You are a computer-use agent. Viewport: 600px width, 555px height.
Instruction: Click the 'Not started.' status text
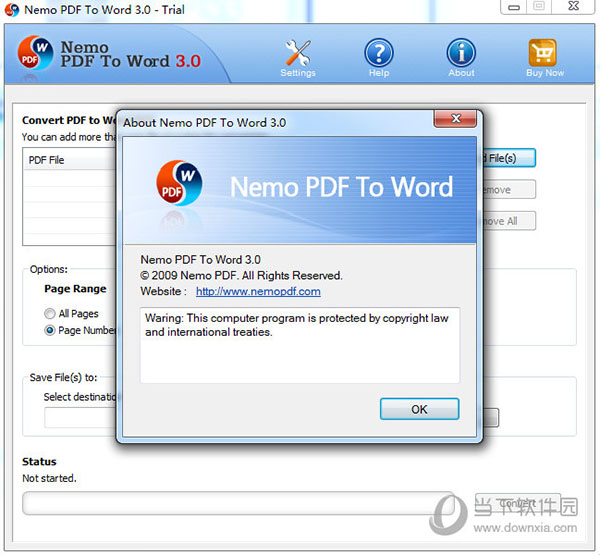coord(49,478)
